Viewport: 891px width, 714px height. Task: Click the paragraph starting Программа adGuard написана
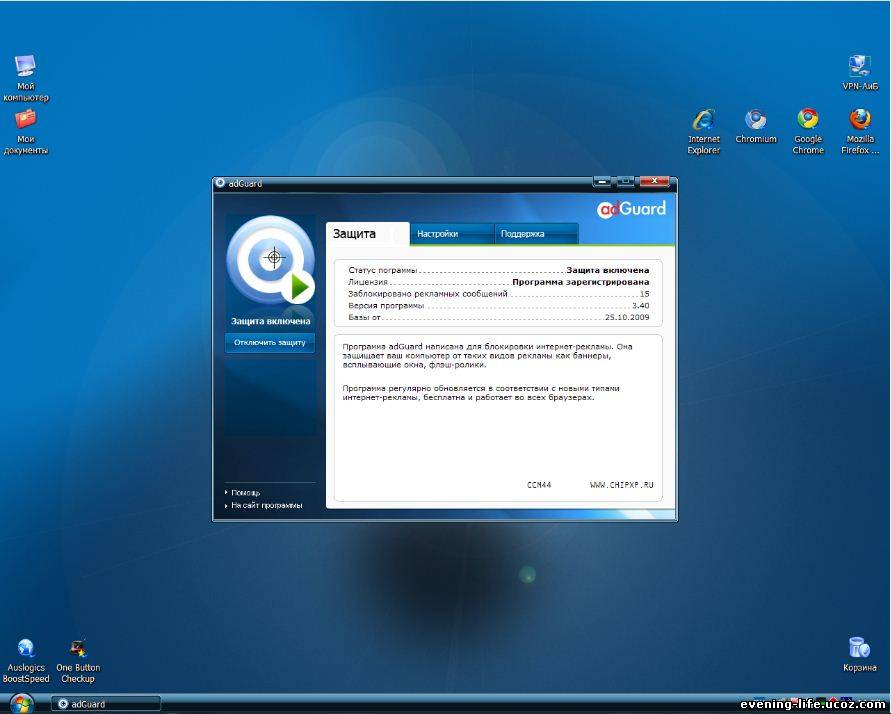pyautogui.click(x=487, y=356)
